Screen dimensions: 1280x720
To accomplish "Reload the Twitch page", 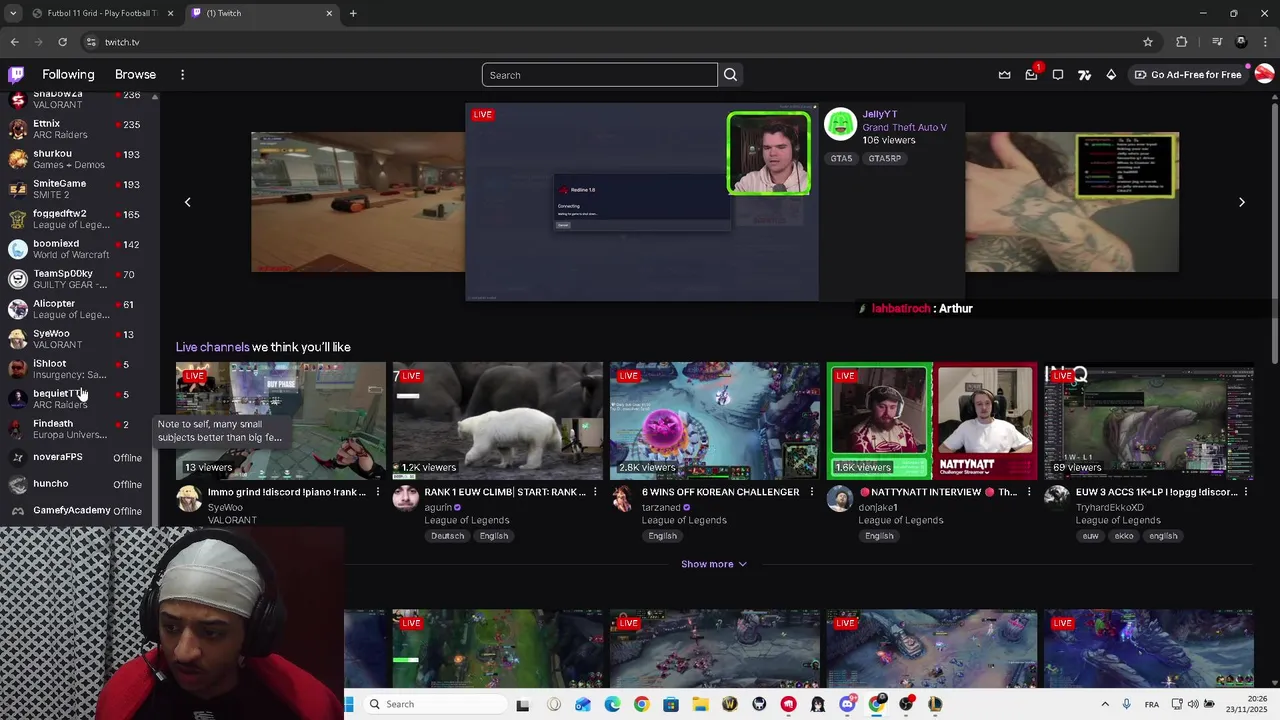I will click(62, 42).
